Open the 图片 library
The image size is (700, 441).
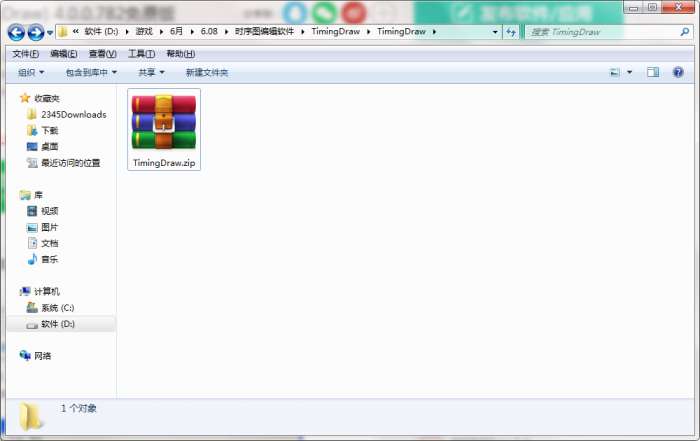click(x=50, y=227)
